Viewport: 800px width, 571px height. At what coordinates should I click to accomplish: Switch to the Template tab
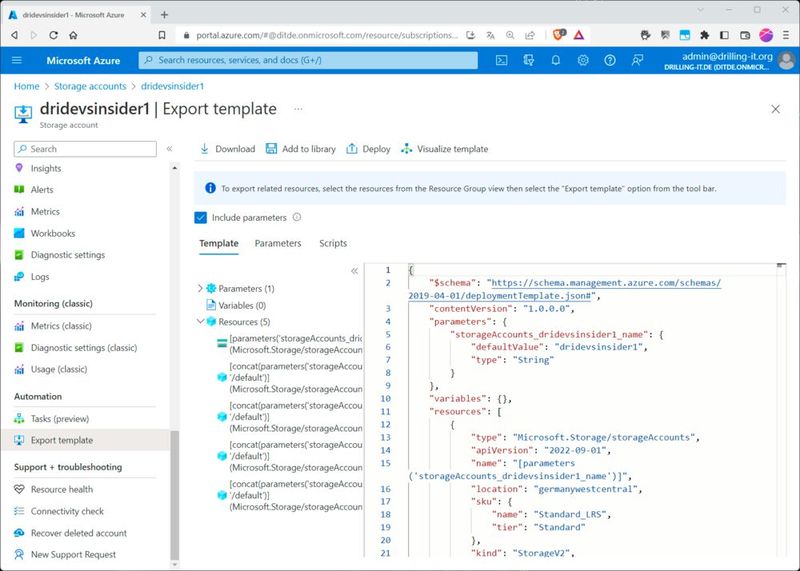[x=218, y=243]
